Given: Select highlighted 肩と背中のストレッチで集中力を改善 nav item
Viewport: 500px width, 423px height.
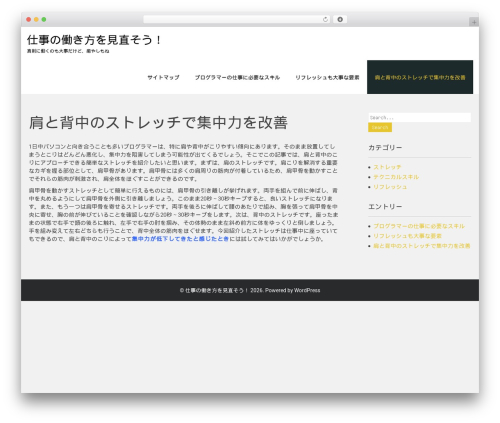Looking at the screenshot, I should pyautogui.click(x=420, y=77).
